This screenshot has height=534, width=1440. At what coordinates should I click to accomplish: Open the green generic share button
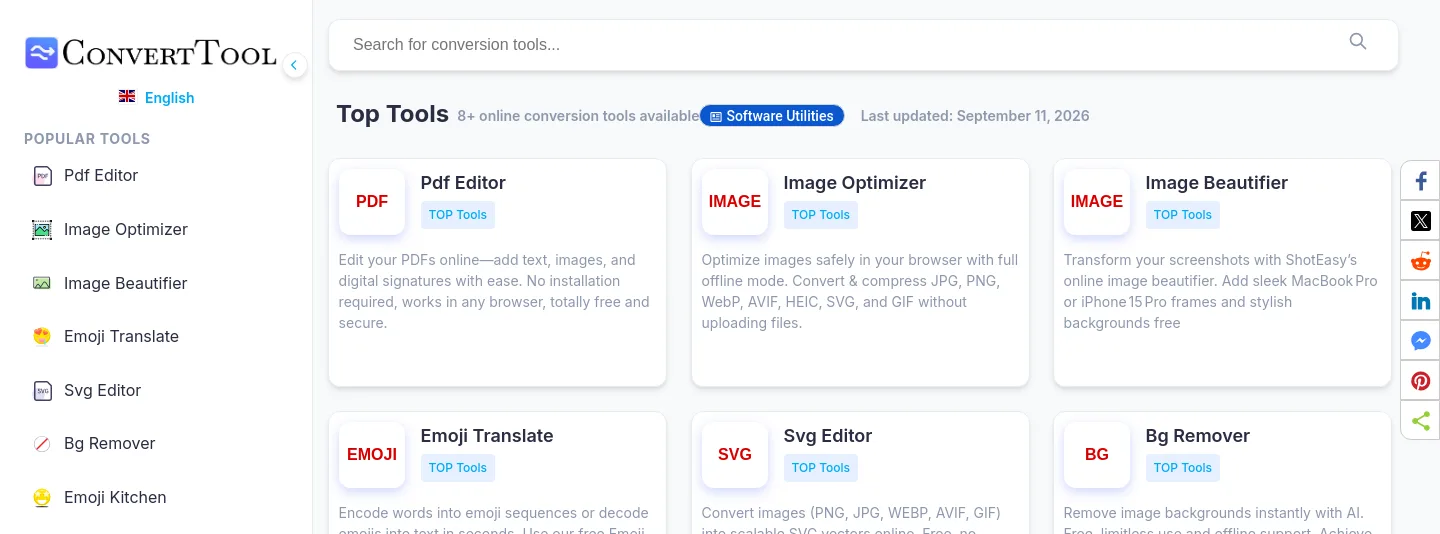pyautogui.click(x=1421, y=421)
